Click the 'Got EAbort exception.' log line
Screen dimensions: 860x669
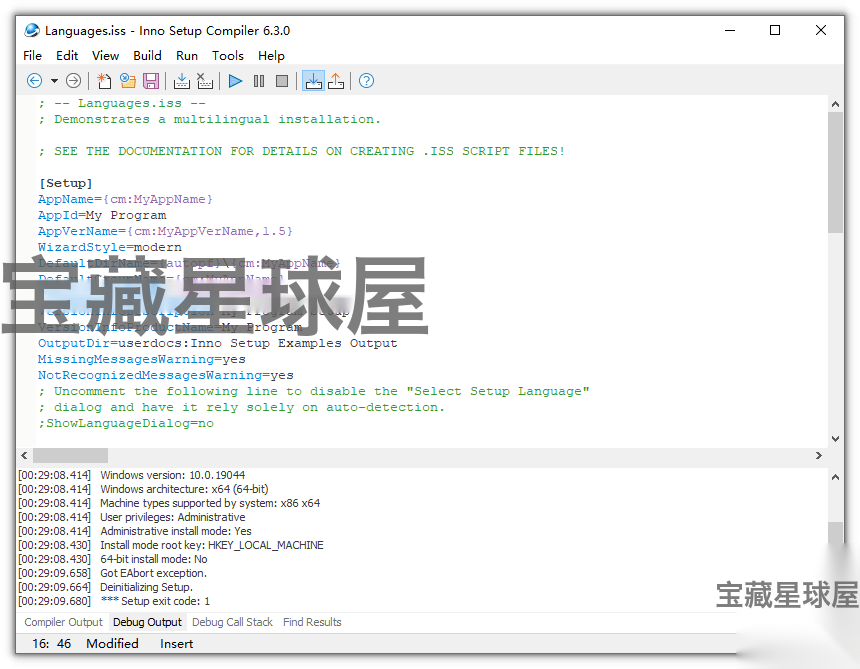tap(153, 573)
